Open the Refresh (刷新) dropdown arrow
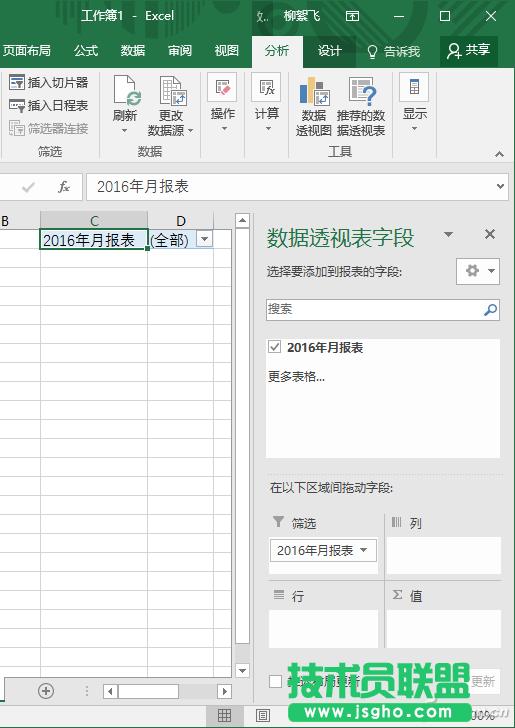This screenshot has height=728, width=515. pyautogui.click(x=124, y=131)
